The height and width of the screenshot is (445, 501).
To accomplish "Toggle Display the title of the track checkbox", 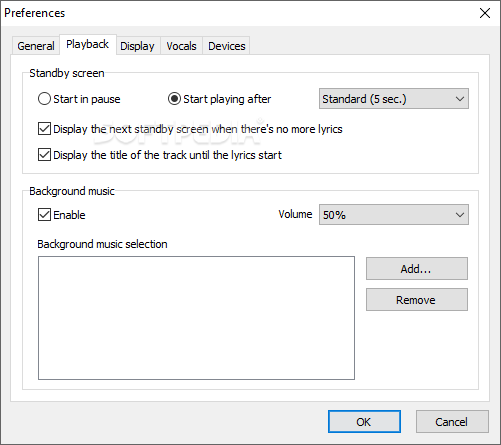I will [45, 155].
